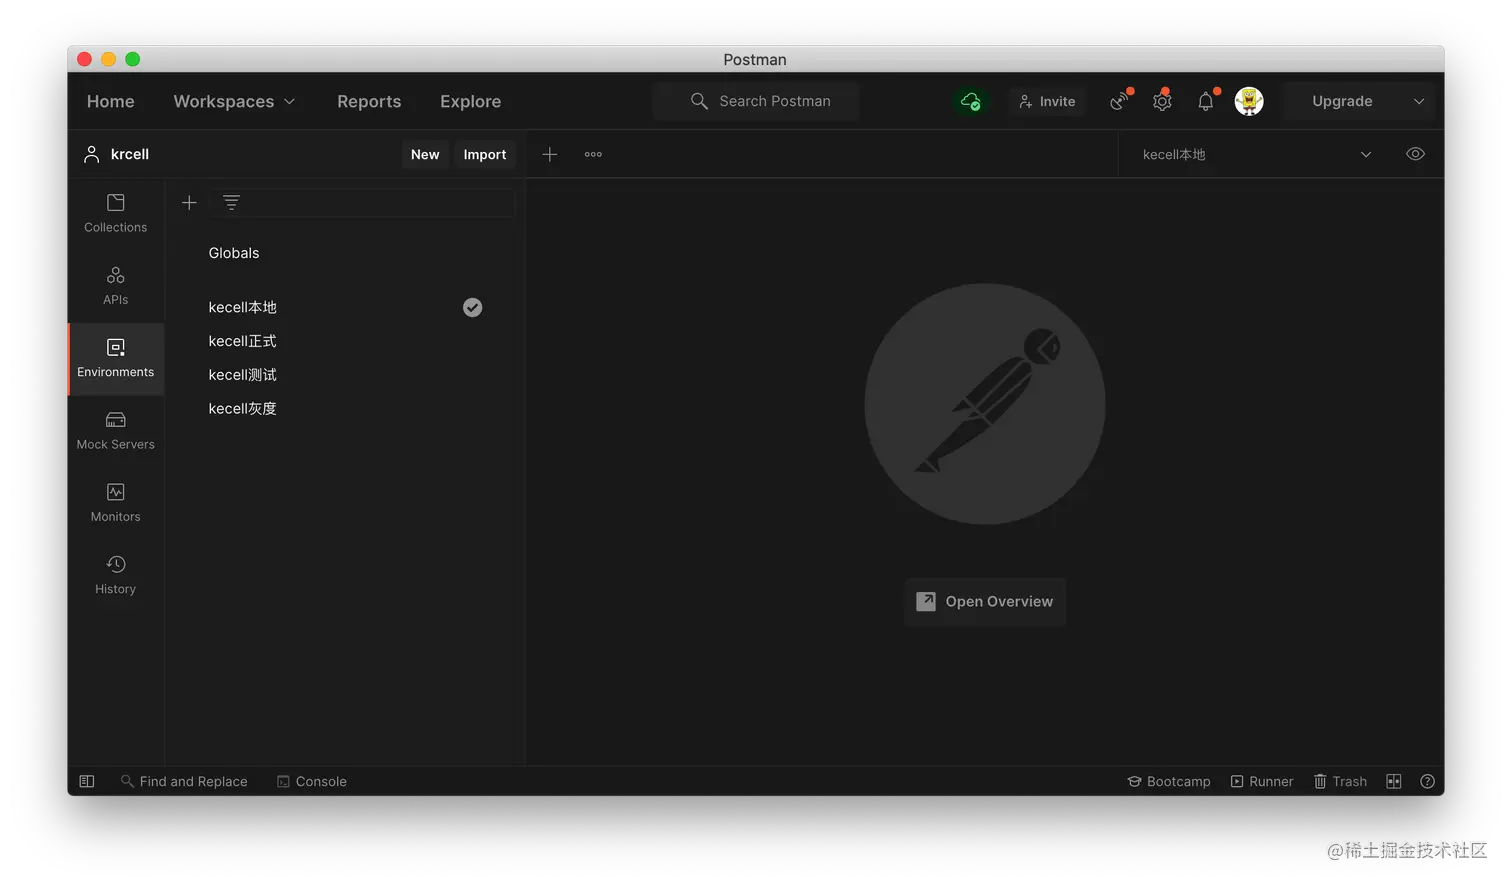Click the krcell workspace user icon

pos(92,154)
